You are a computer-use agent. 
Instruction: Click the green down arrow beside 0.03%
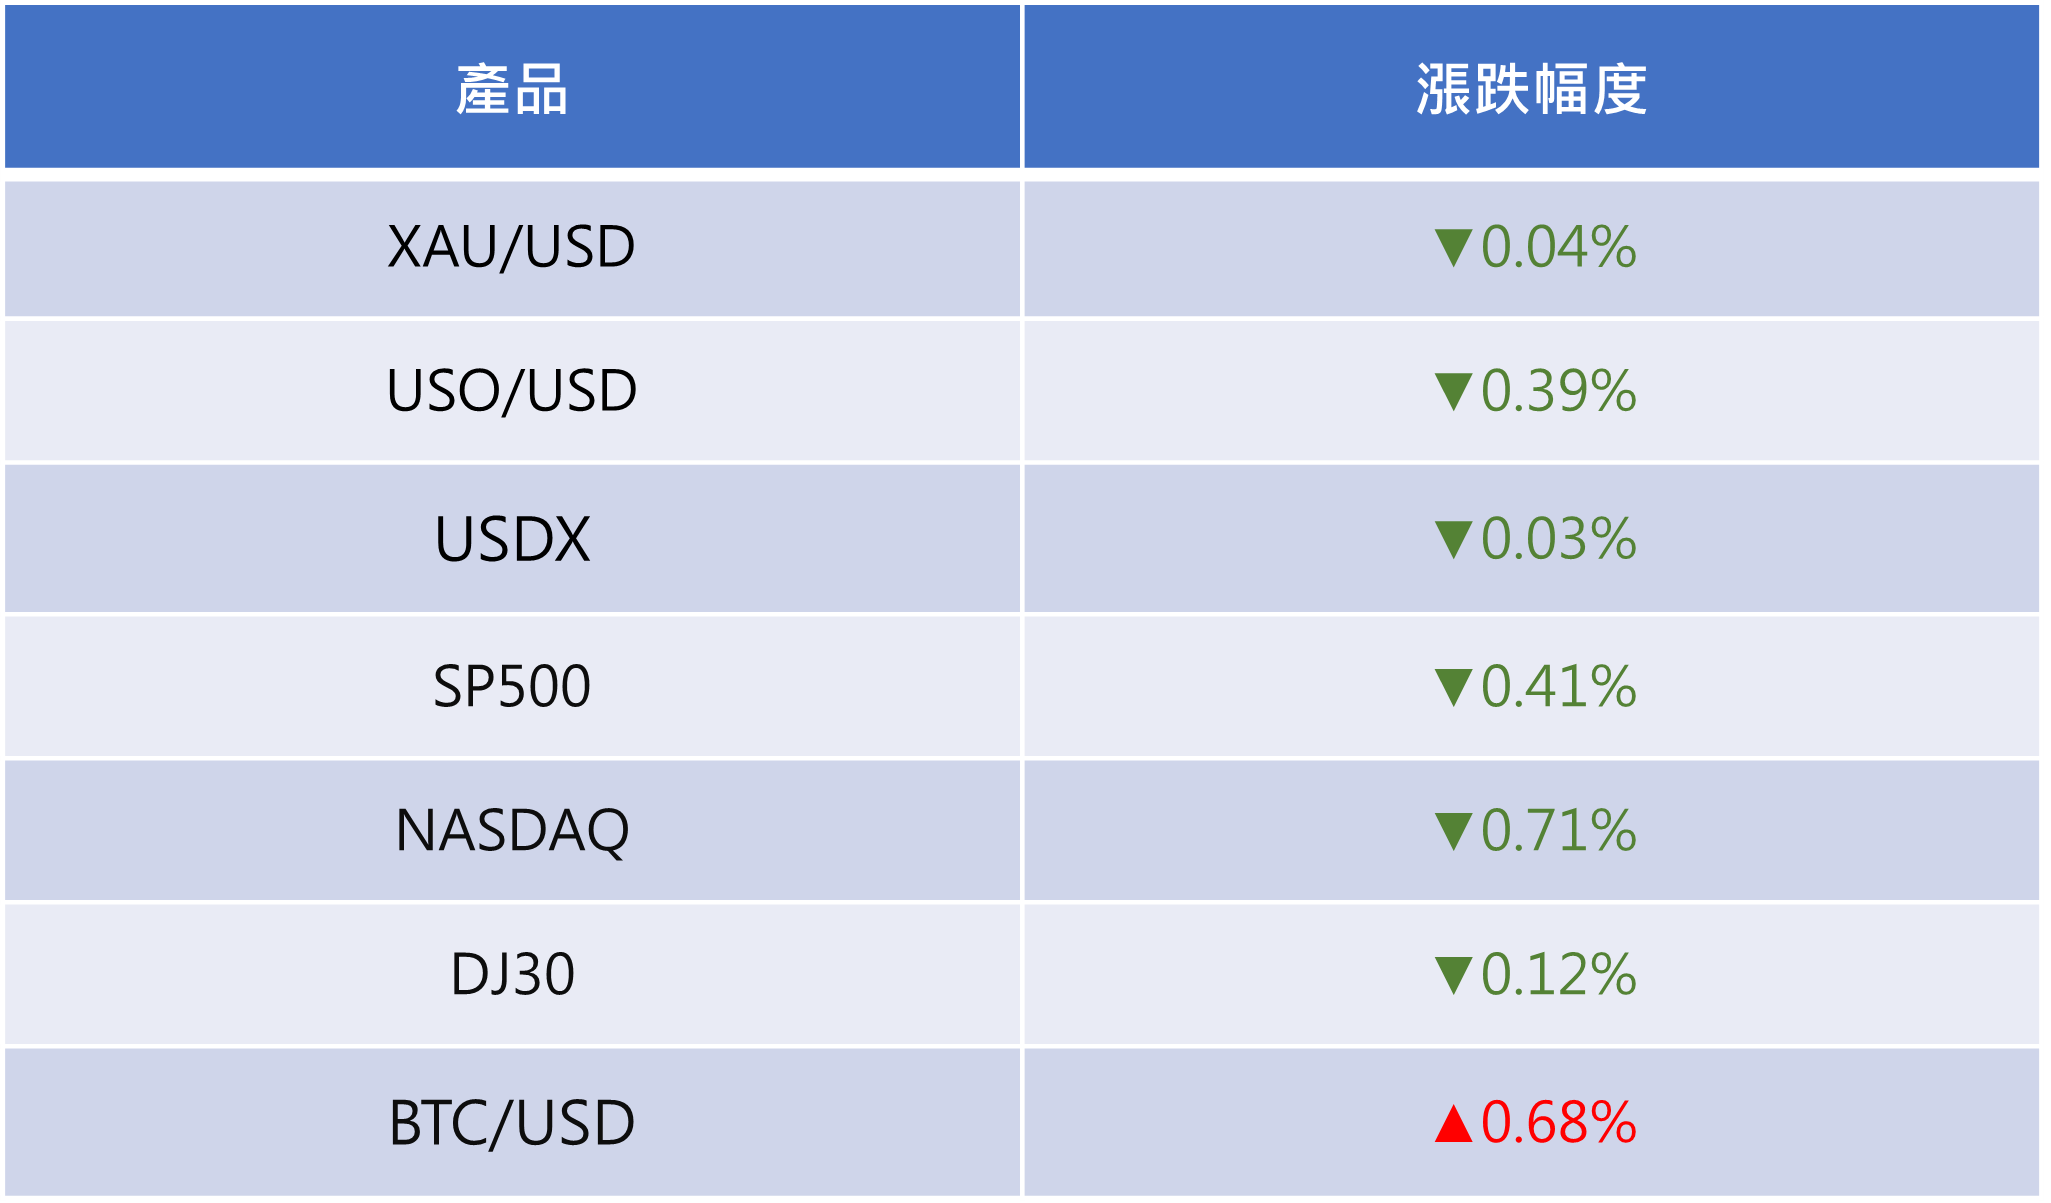(1453, 540)
